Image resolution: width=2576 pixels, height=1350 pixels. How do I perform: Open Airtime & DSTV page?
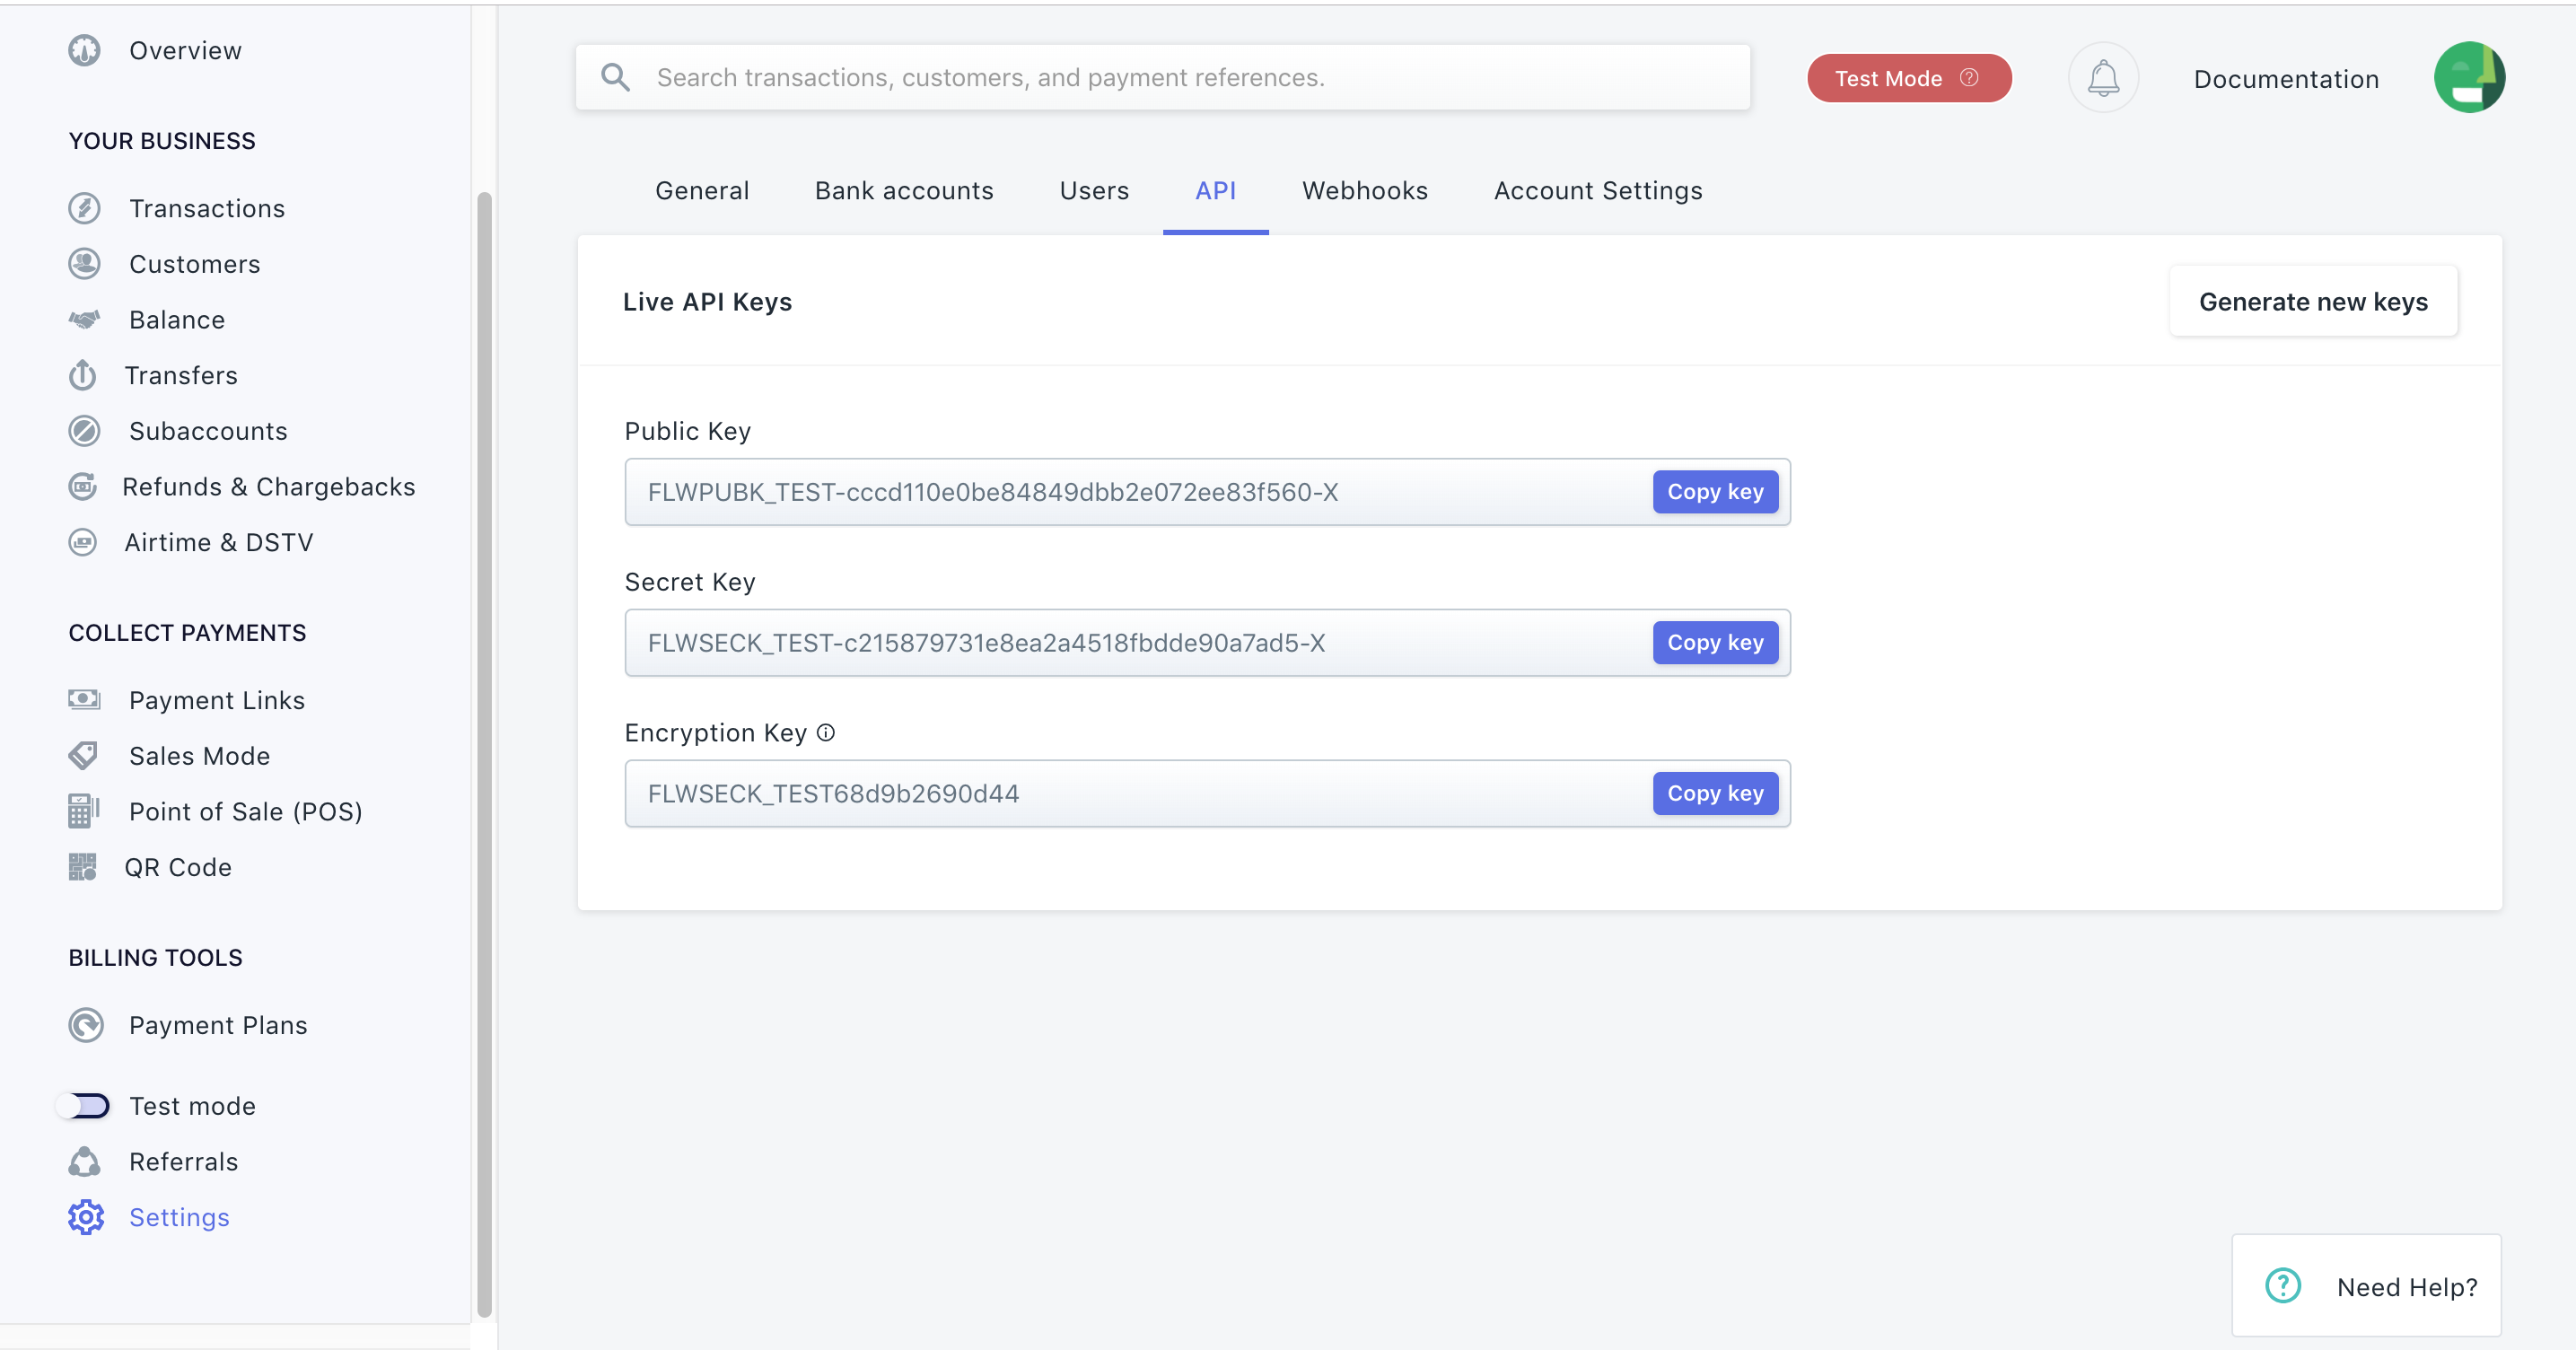[x=219, y=542]
